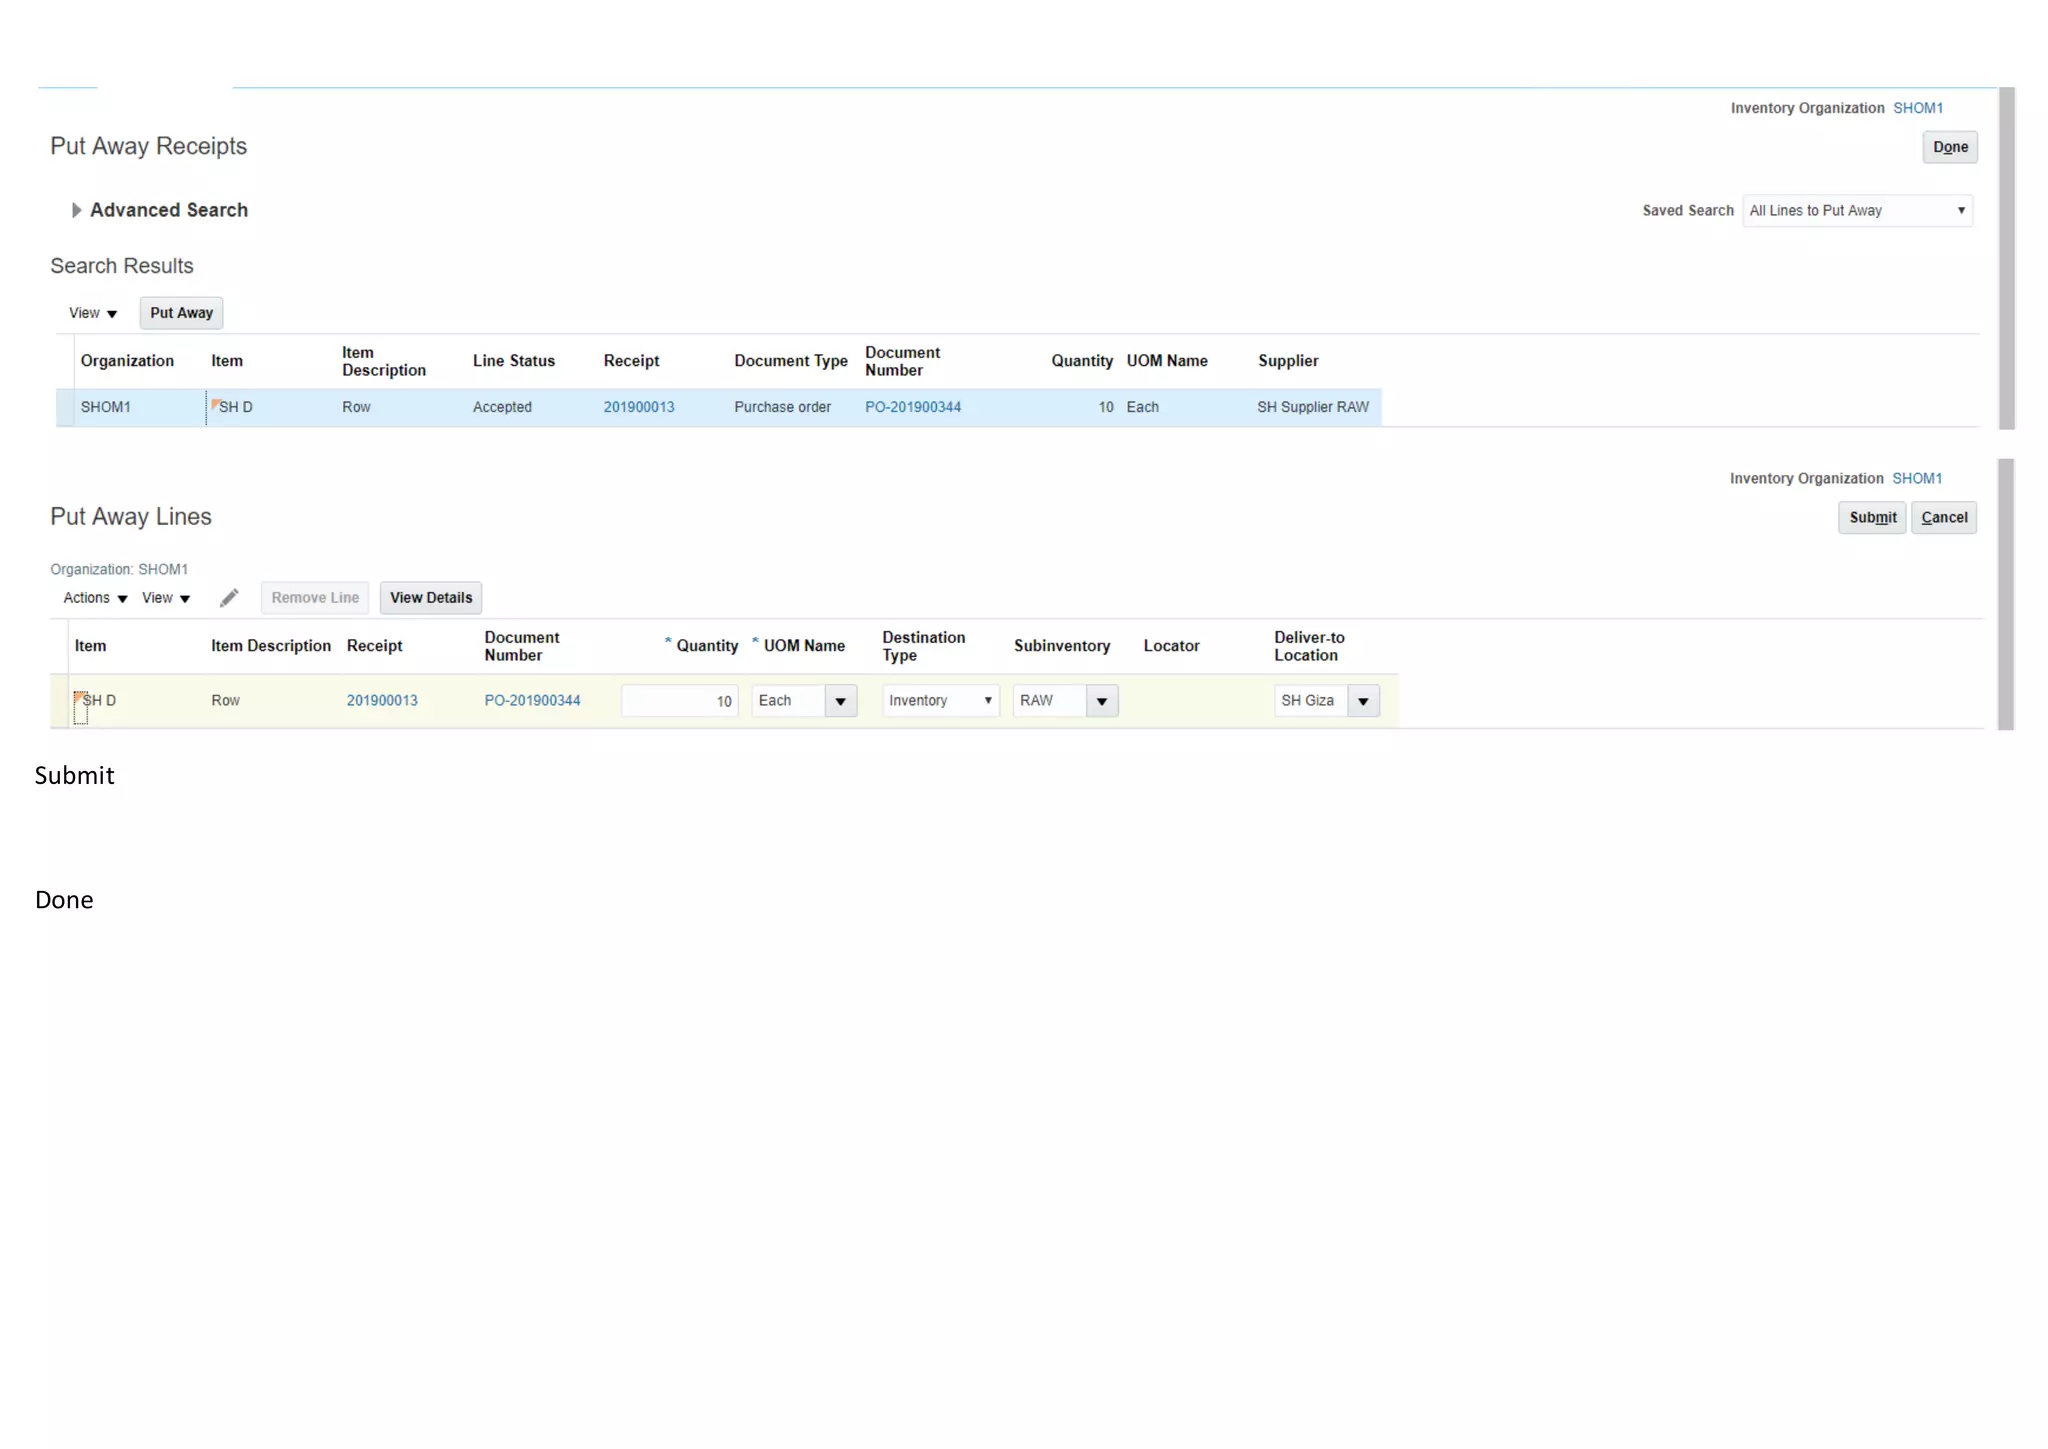Open PO-201900344 link in Put Away Lines

532,701
